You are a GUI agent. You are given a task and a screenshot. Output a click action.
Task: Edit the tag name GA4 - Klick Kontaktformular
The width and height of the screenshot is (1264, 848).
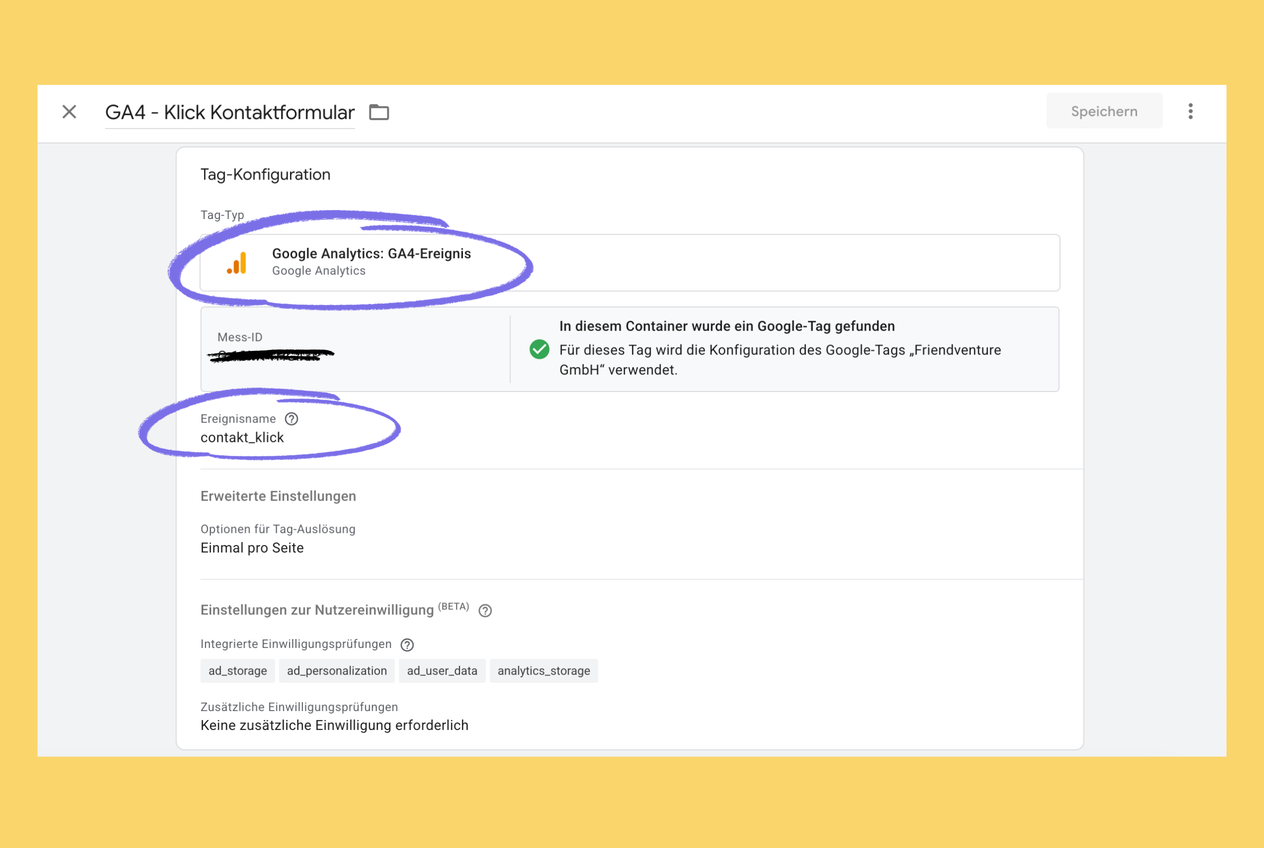[x=230, y=112]
